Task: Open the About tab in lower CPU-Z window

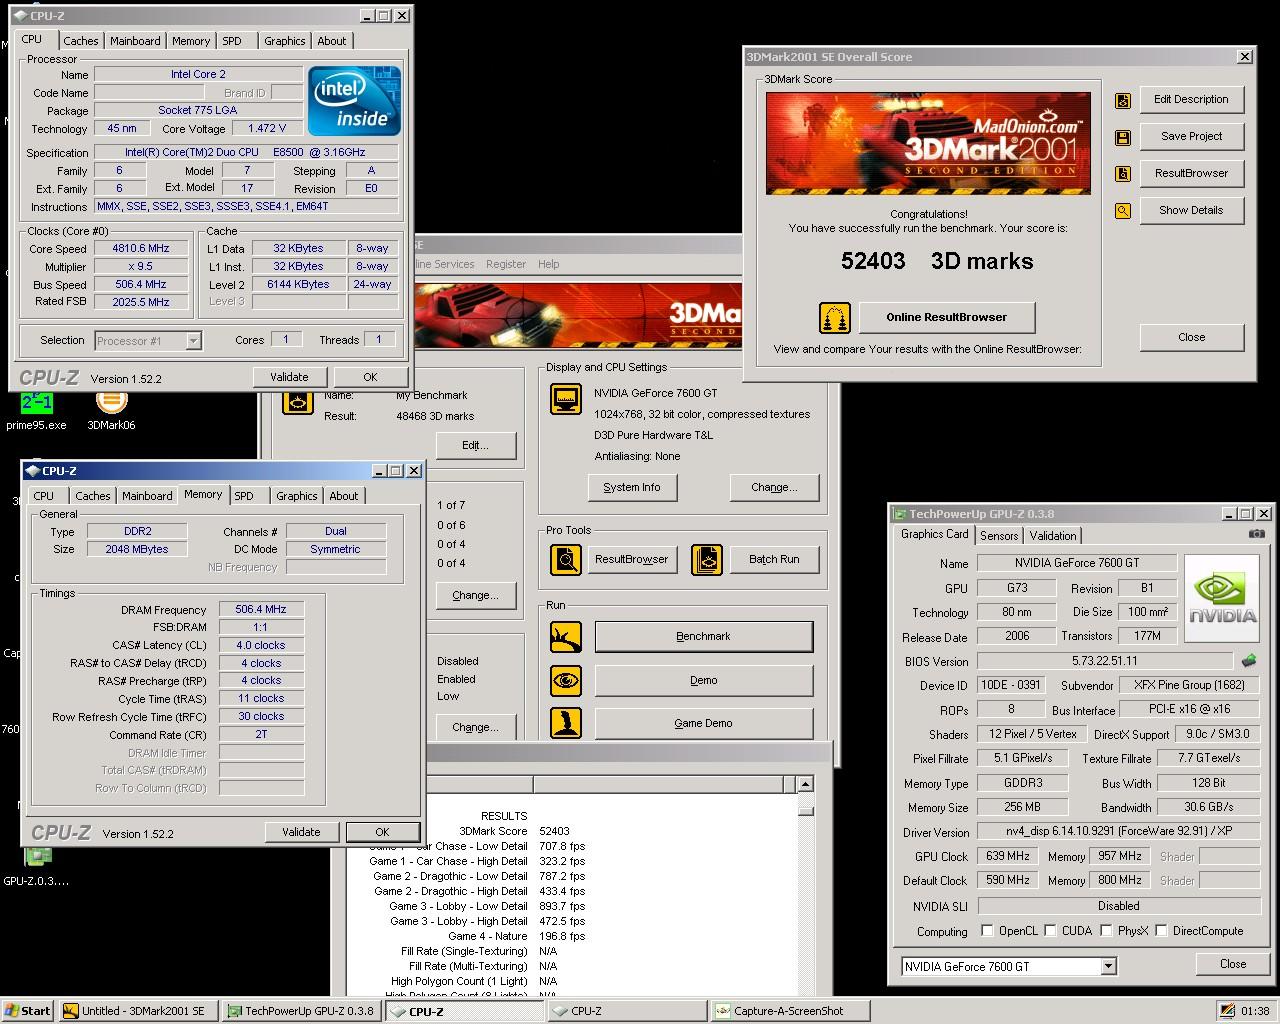Action: tap(343, 496)
